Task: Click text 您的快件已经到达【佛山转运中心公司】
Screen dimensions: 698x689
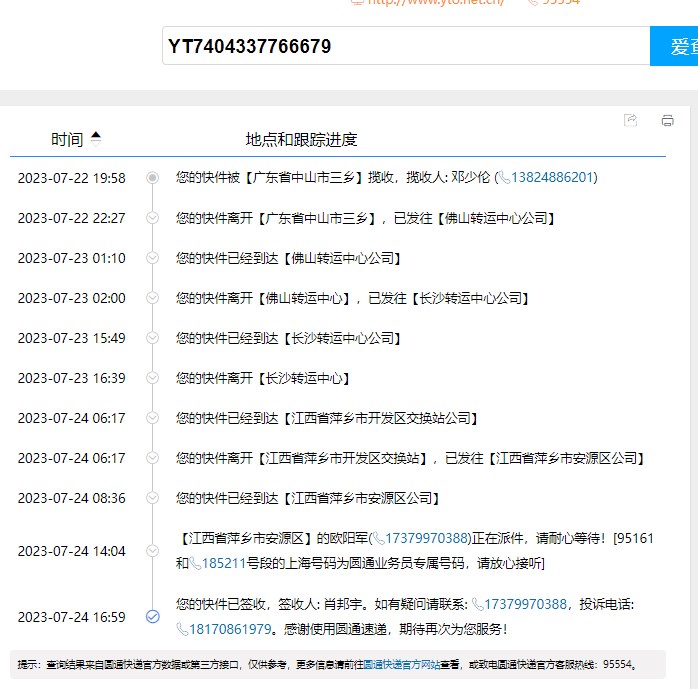Action: (x=289, y=258)
